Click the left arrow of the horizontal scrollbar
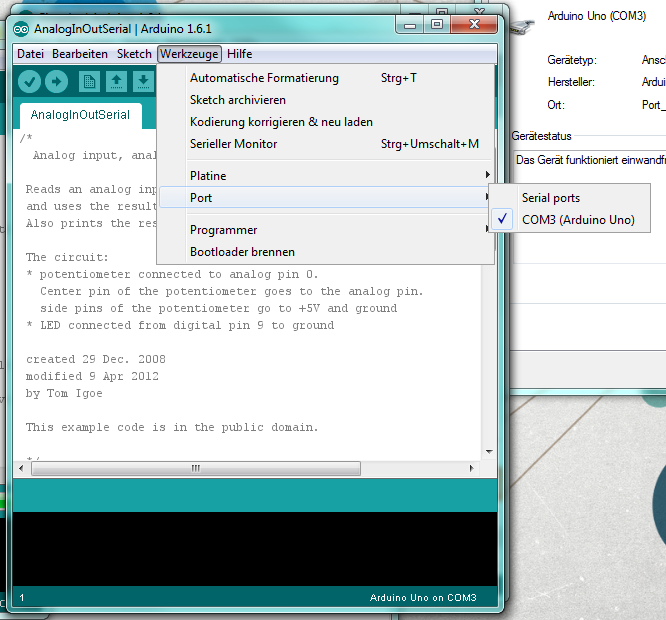The height and width of the screenshot is (620, 666). tap(21, 468)
